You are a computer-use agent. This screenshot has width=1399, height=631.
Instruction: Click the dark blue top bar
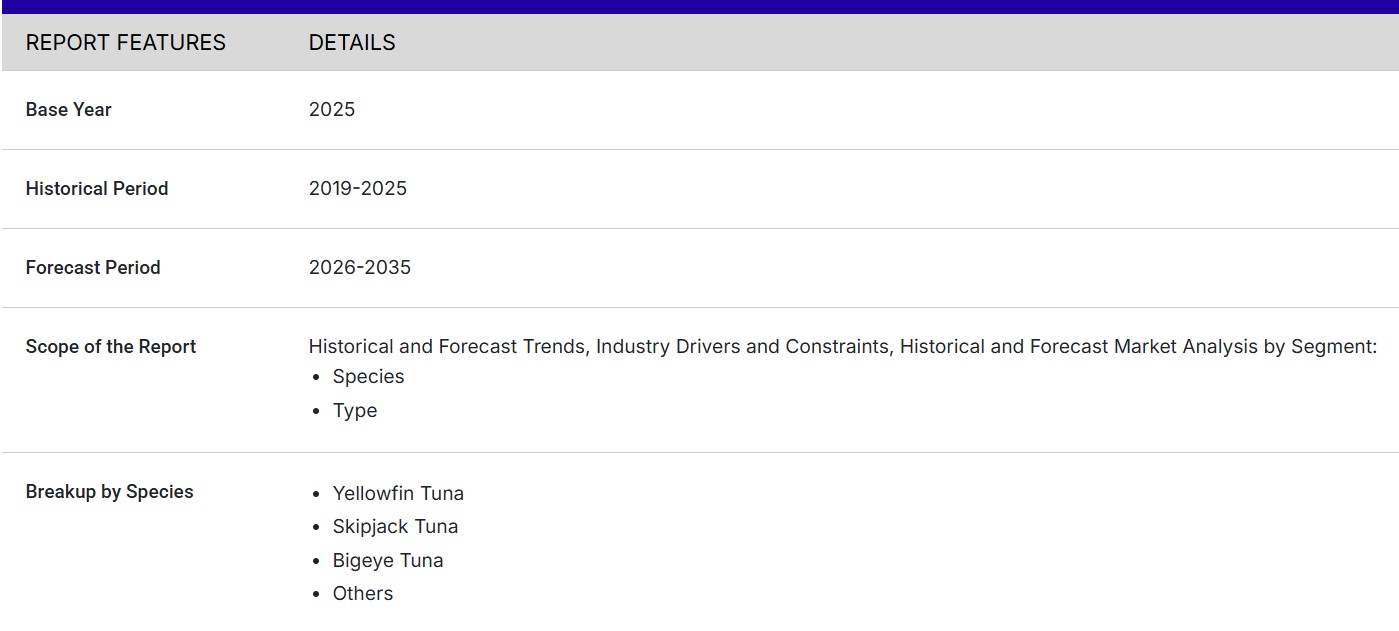(700, 7)
